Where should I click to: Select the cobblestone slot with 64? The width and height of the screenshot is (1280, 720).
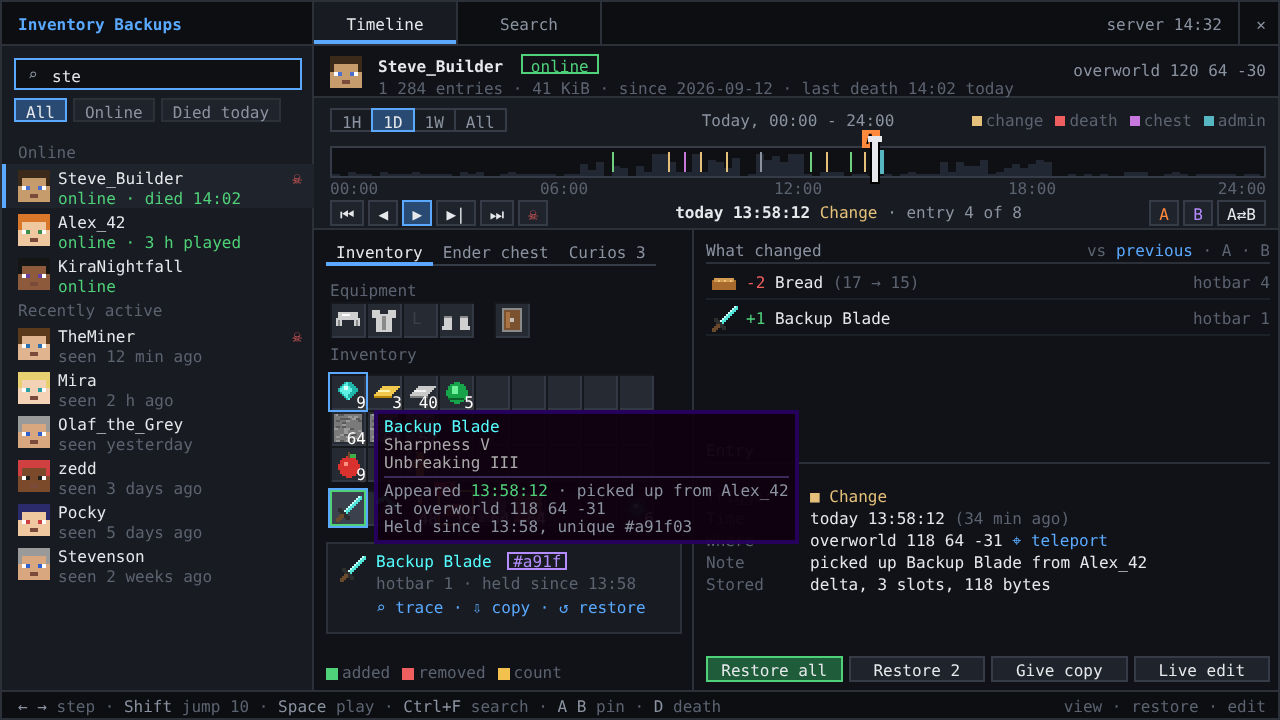click(x=349, y=429)
